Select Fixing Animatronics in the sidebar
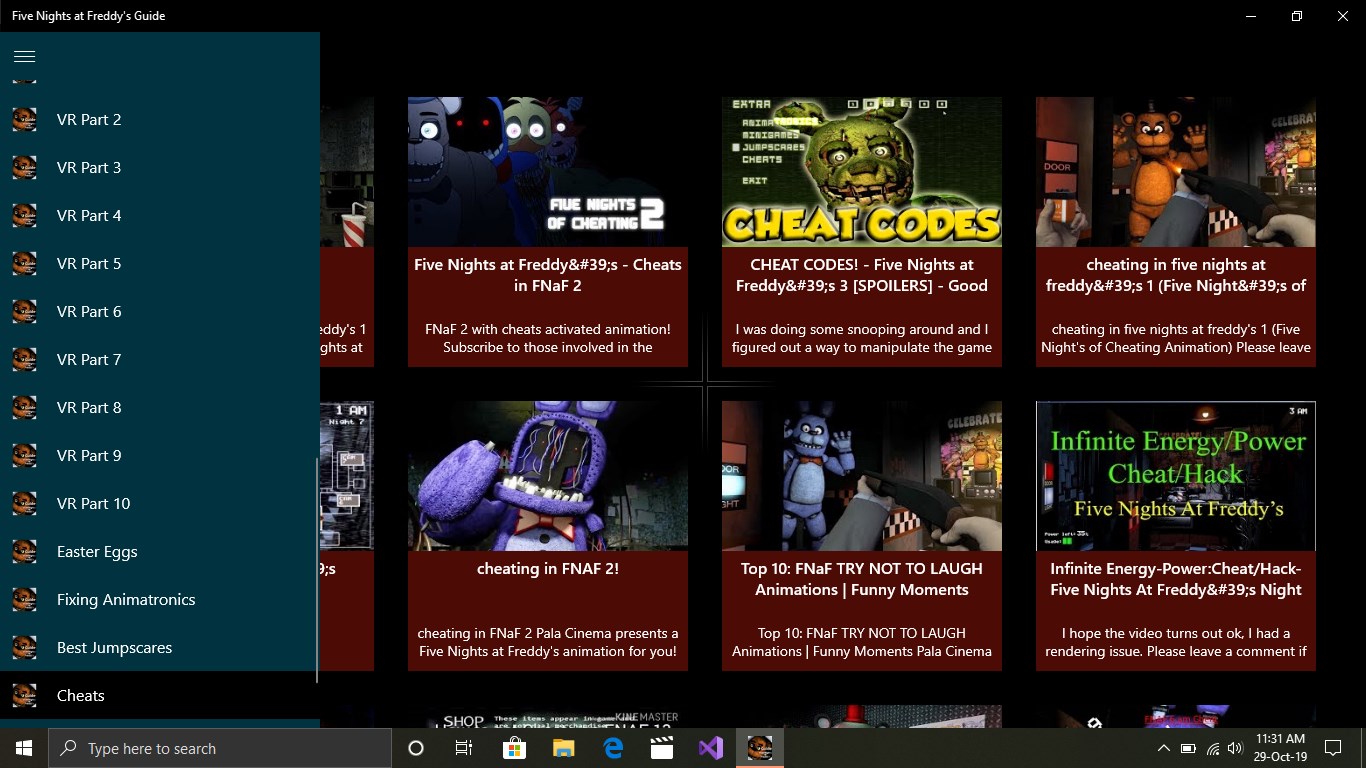The image size is (1366, 768). click(x=160, y=600)
